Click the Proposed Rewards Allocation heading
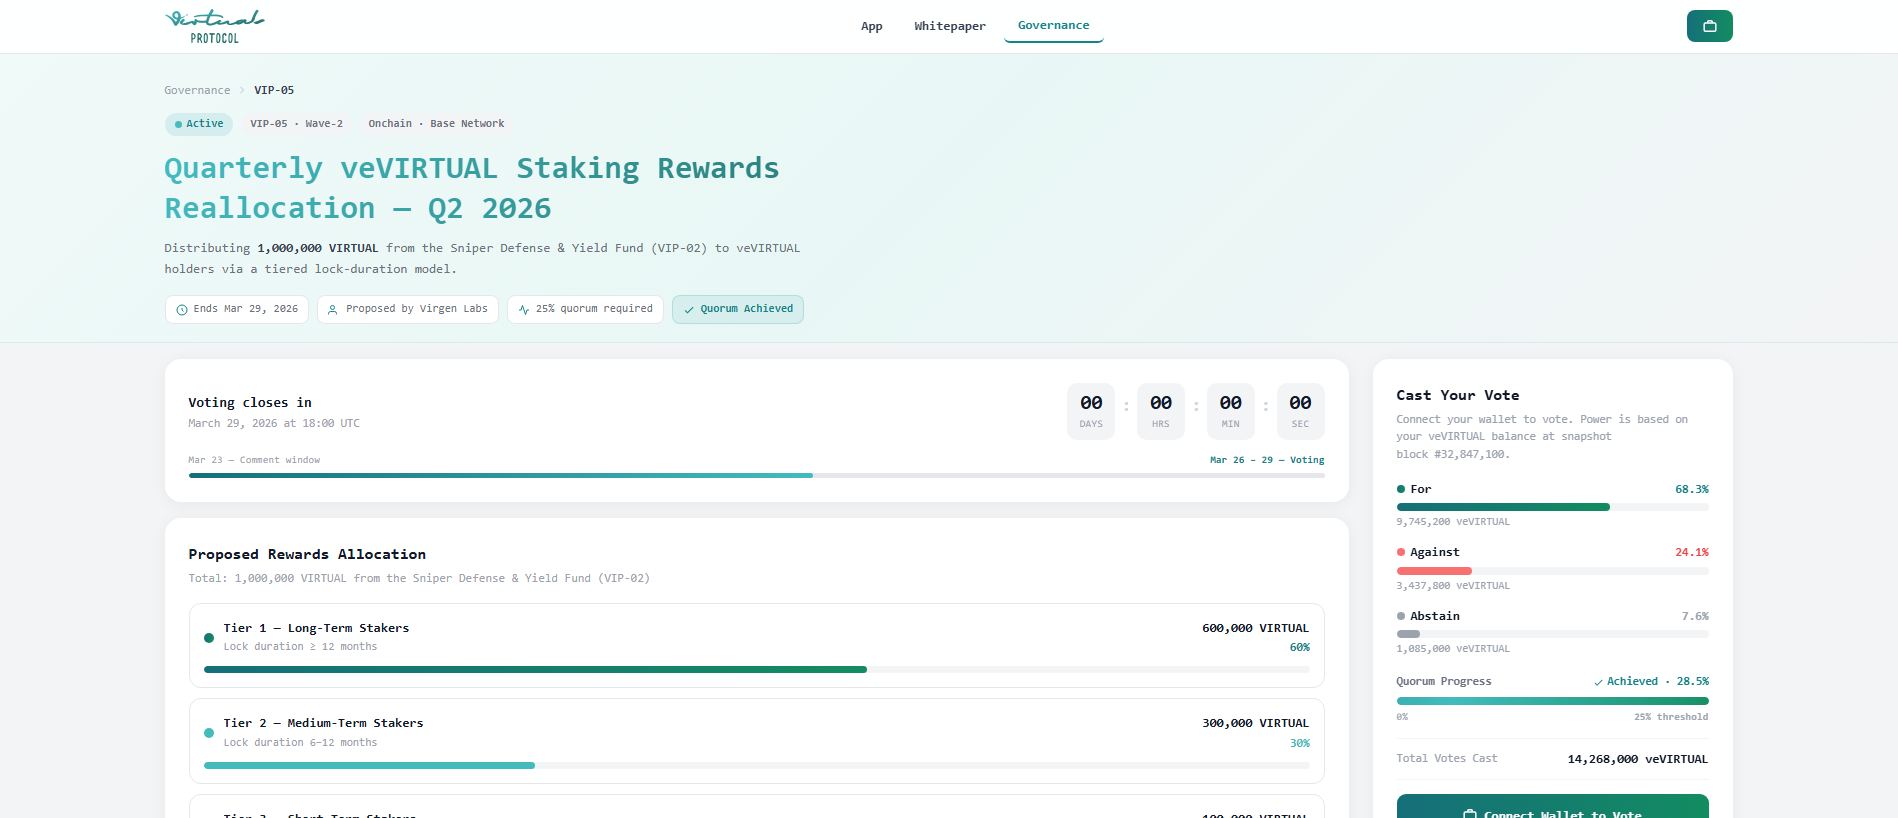1898x818 pixels. [307, 554]
